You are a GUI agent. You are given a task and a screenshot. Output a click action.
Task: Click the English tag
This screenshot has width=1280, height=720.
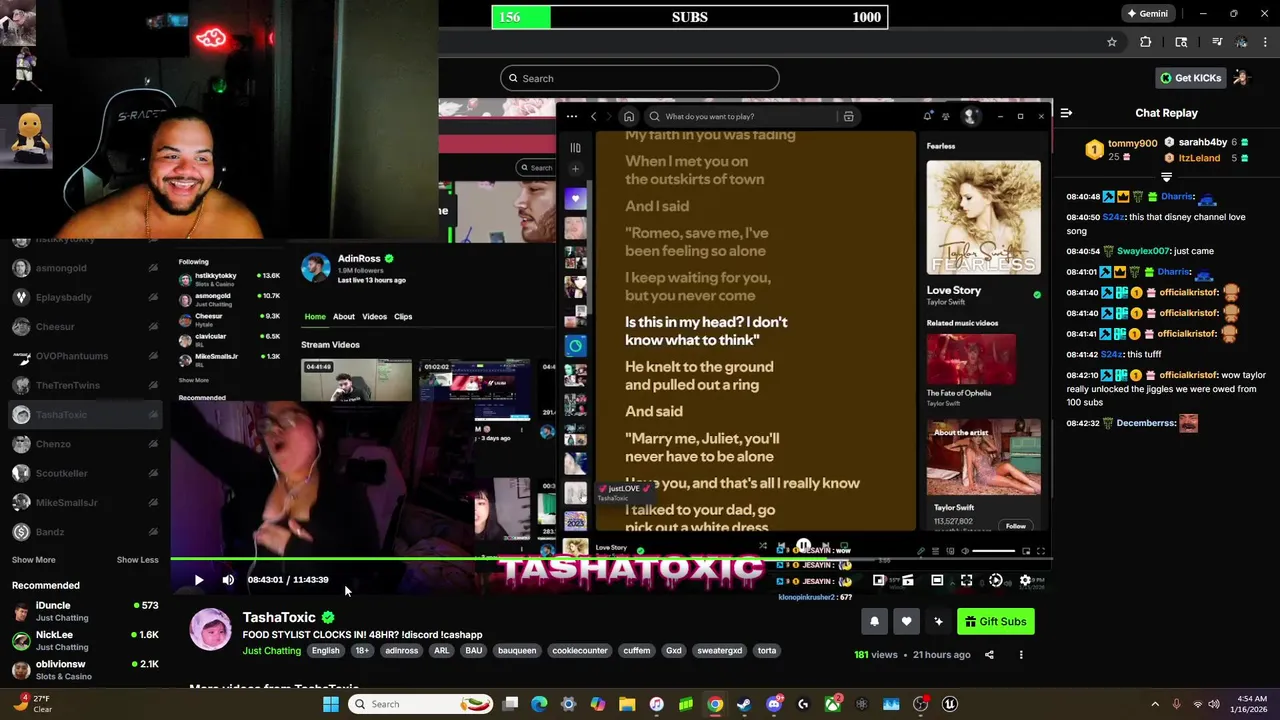(x=325, y=651)
